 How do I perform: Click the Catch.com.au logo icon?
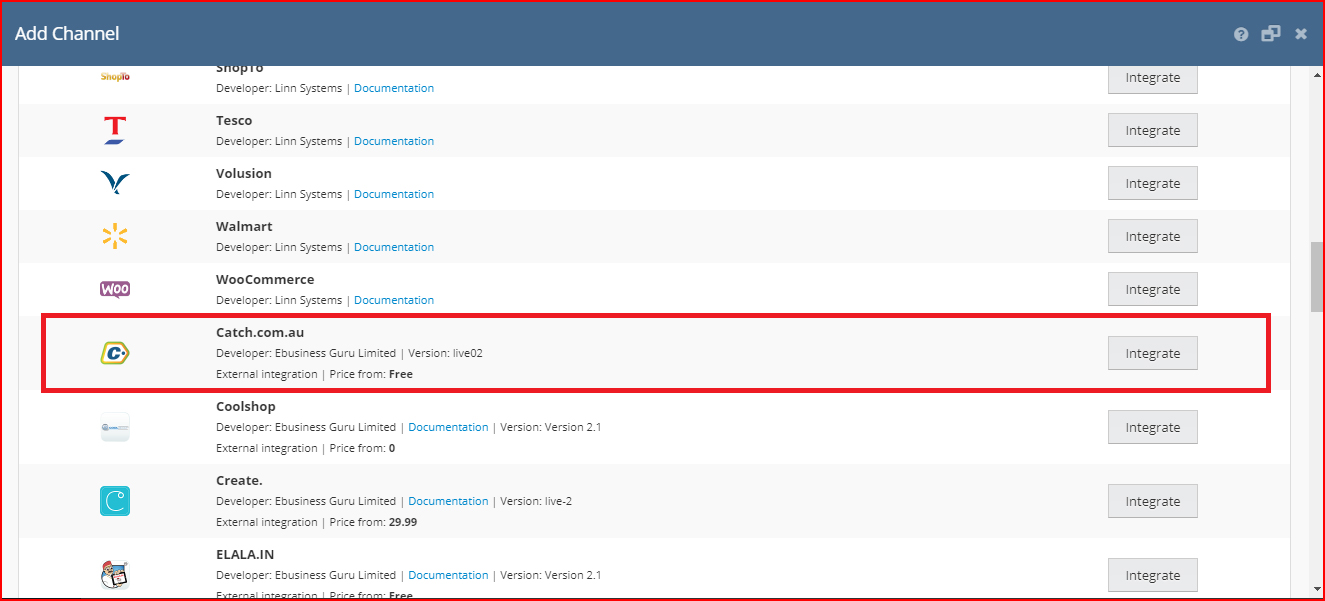pos(116,353)
